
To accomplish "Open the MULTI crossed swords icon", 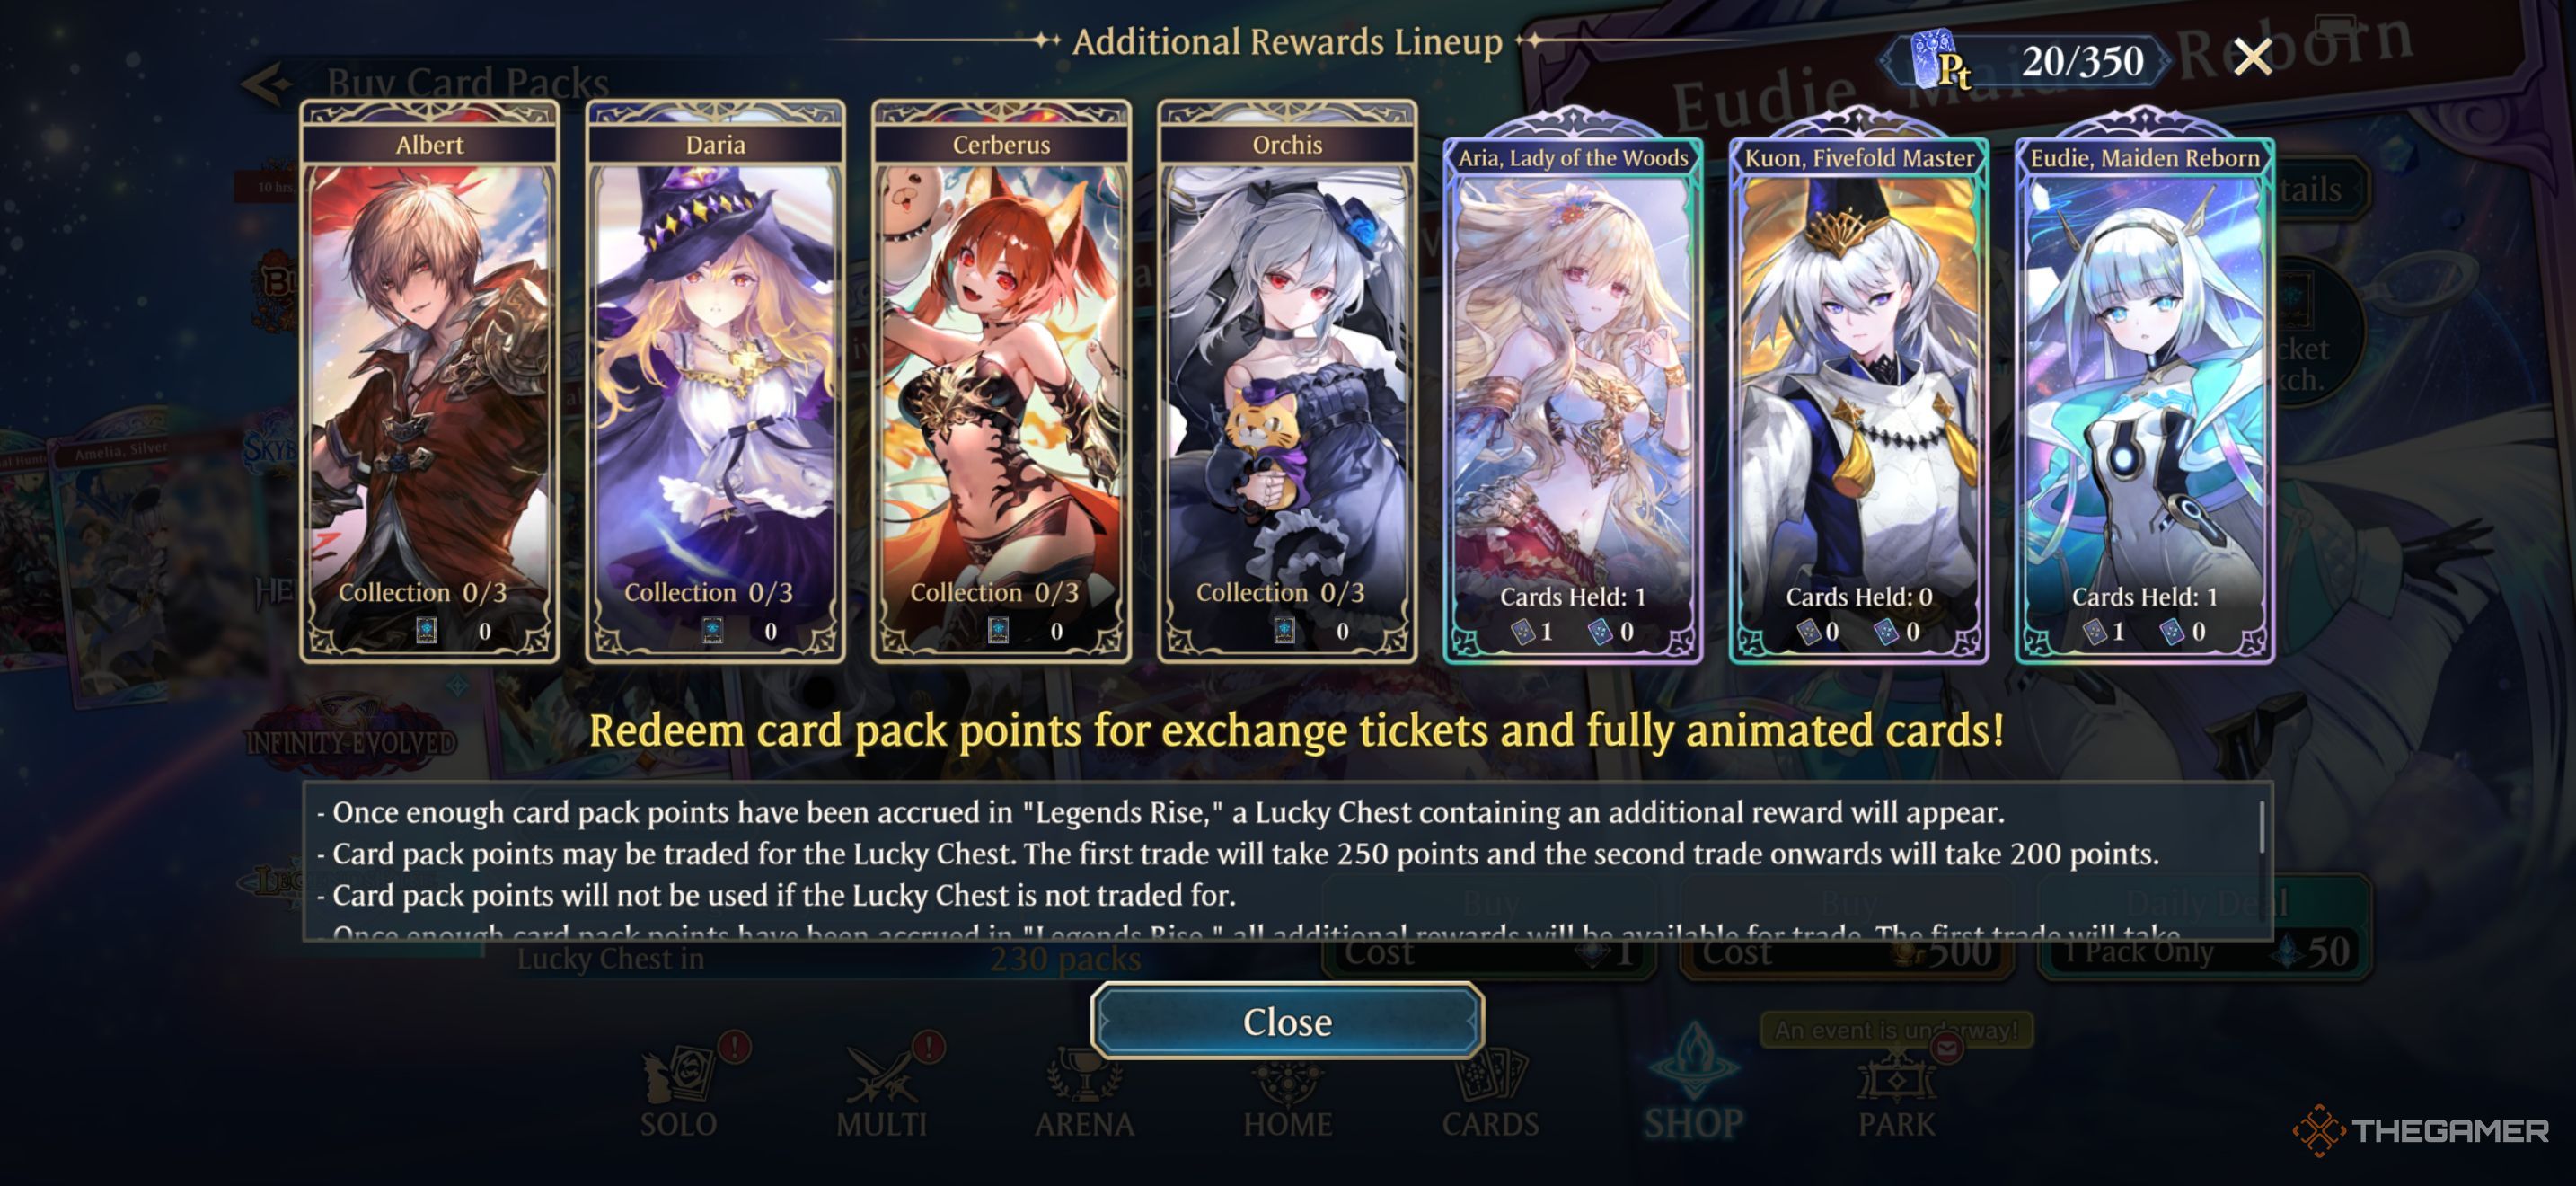I will [882, 1092].
